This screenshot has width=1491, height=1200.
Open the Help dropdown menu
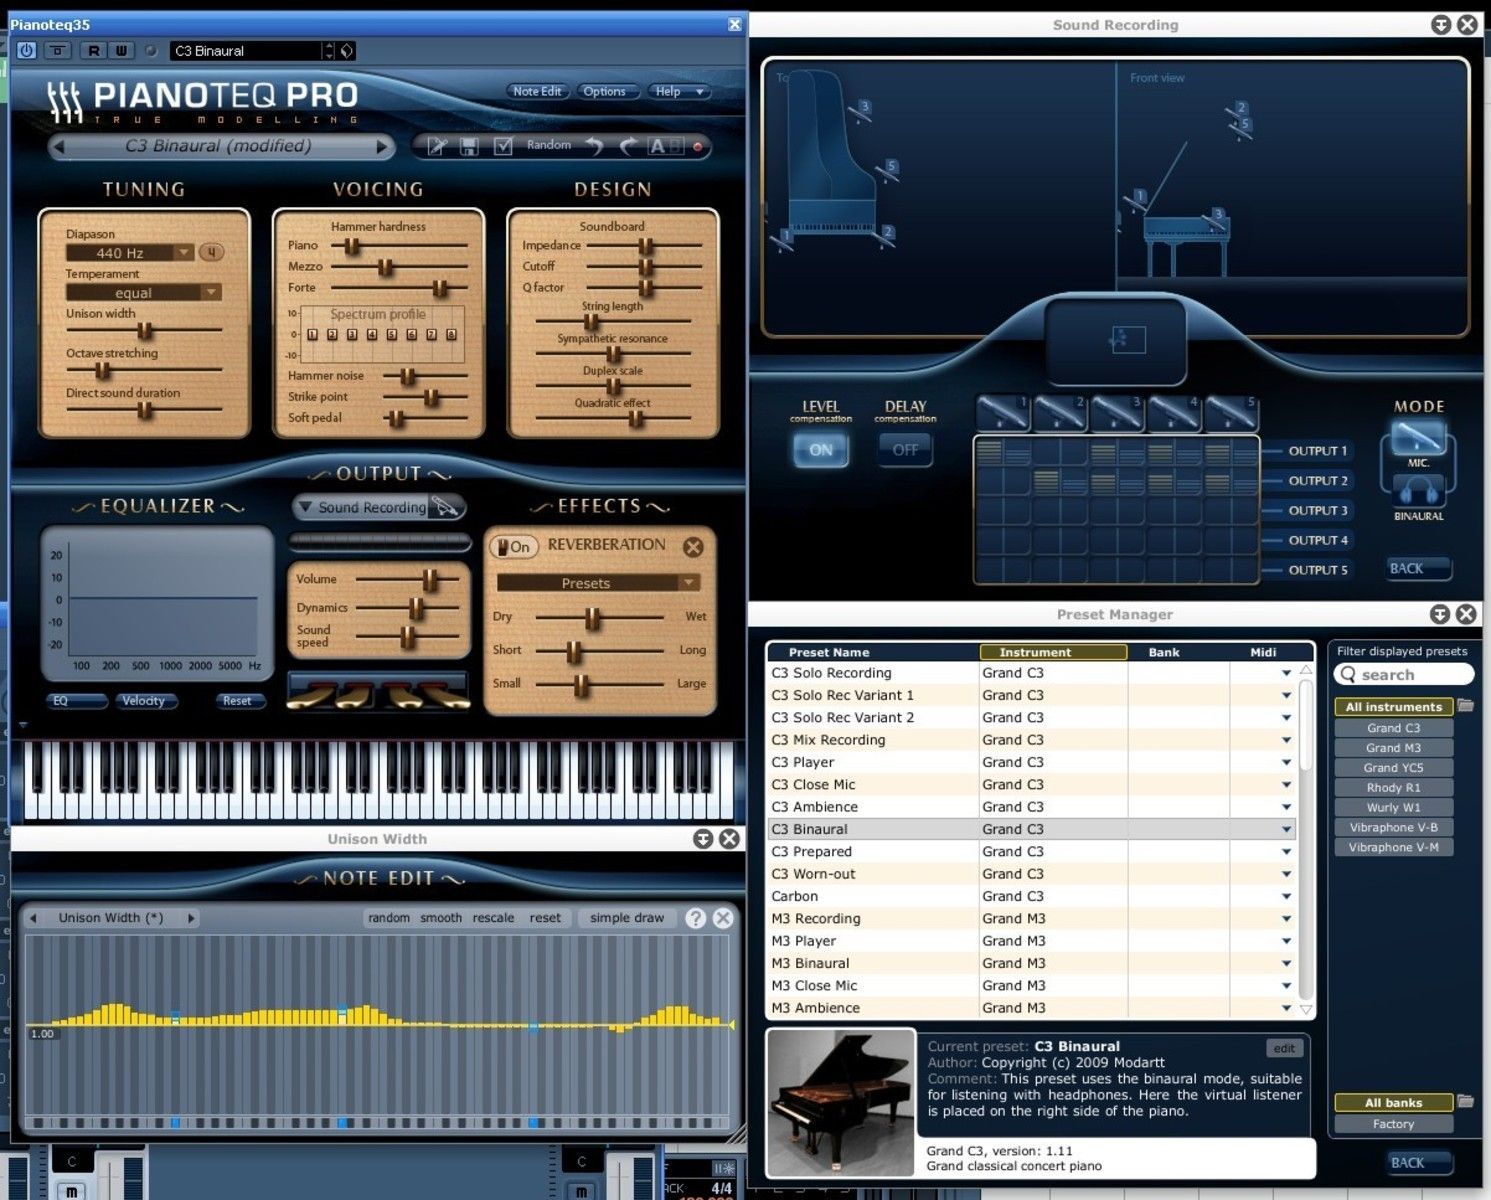pos(679,91)
